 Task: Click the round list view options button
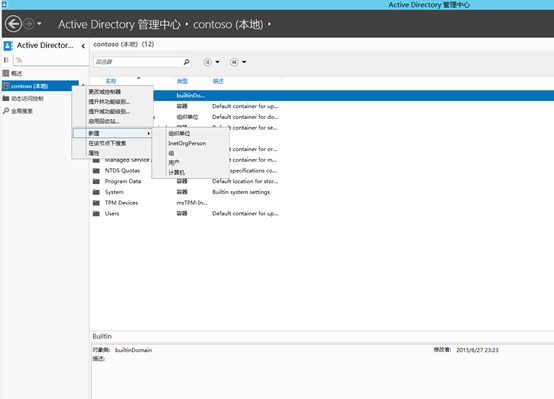207,62
